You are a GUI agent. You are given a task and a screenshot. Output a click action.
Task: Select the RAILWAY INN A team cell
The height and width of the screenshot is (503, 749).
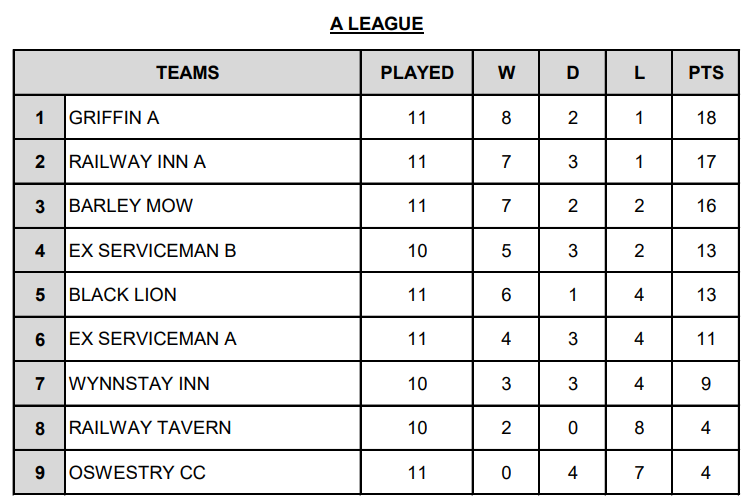pyautogui.click(x=137, y=162)
